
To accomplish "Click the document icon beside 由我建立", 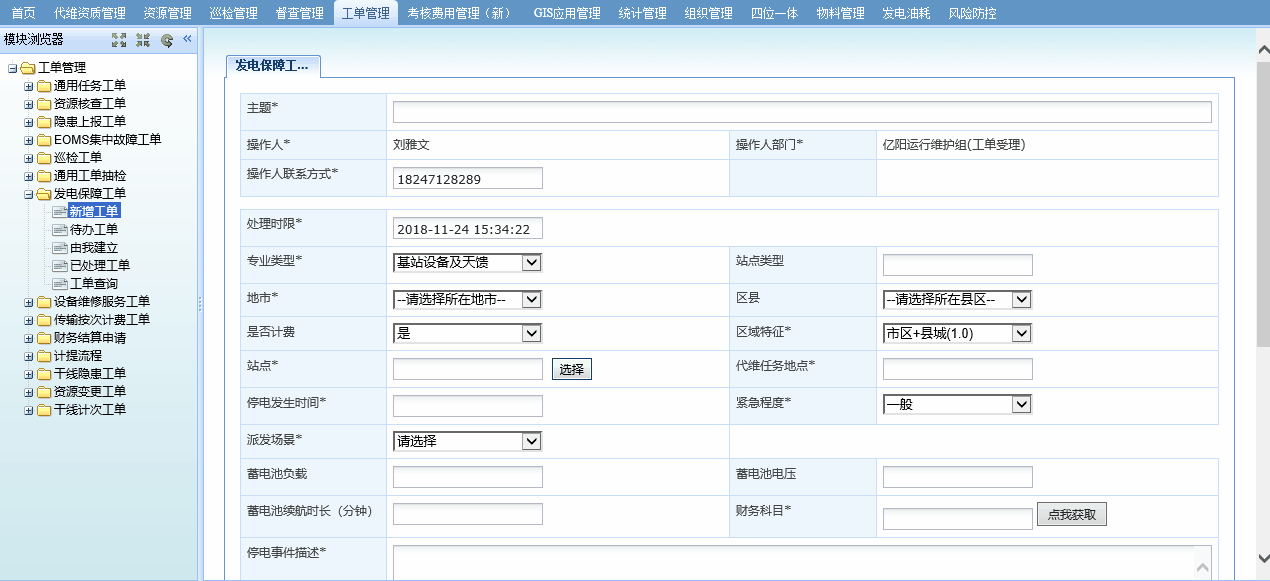I will 60,248.
